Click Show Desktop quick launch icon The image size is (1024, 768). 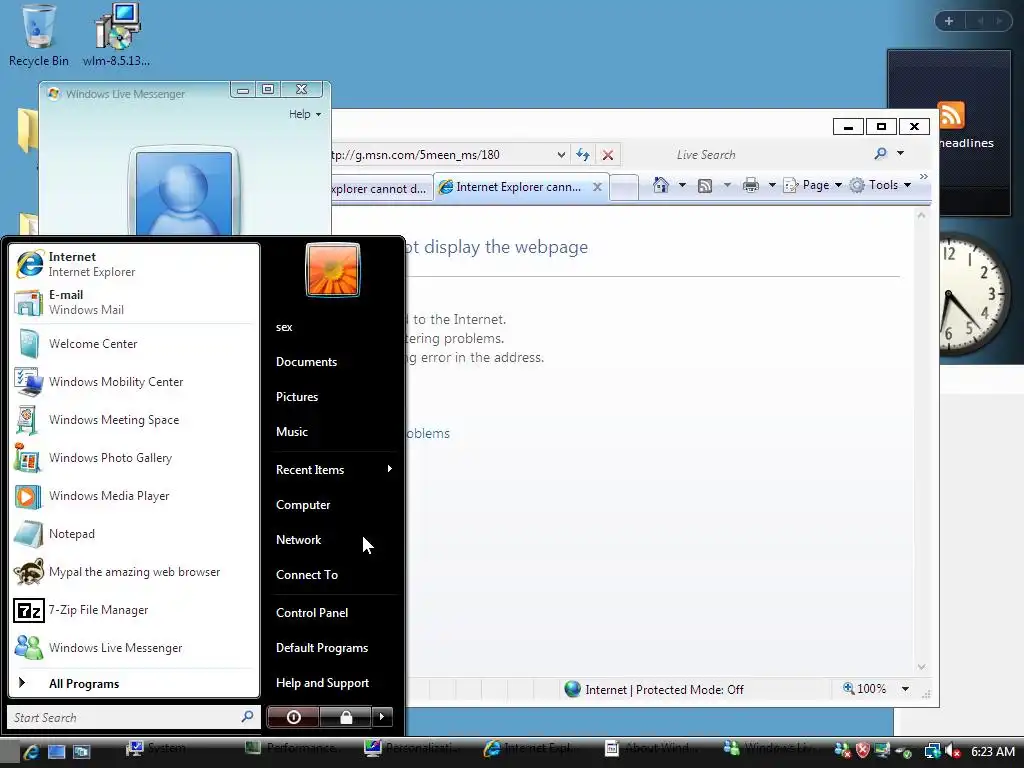[56, 752]
